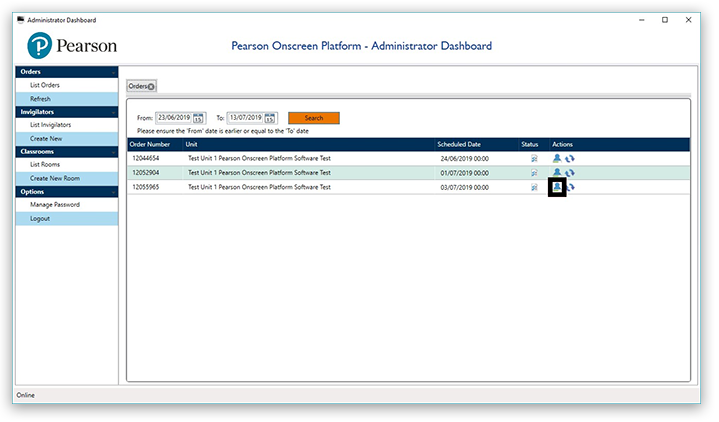The image size is (719, 422).
Task: Click the person icon for order 12055965
Action: [557, 187]
